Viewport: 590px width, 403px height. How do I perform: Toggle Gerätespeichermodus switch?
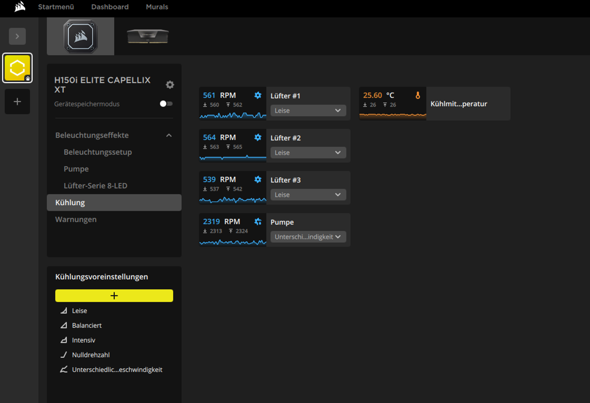pyautogui.click(x=166, y=103)
